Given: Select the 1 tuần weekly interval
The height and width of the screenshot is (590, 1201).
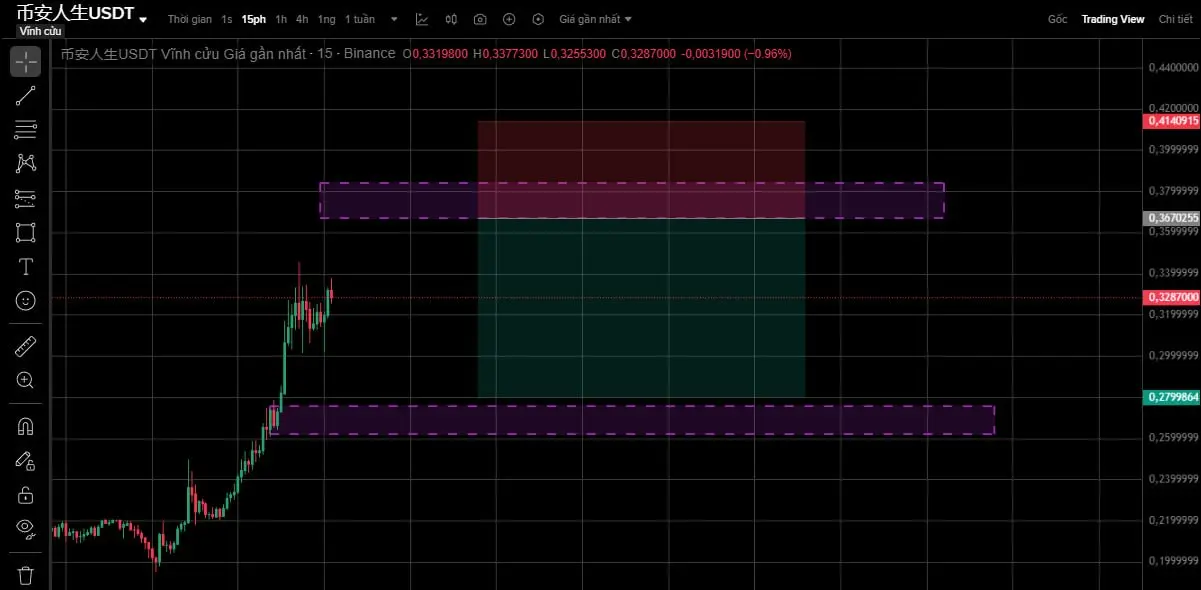Looking at the screenshot, I should click(x=360, y=19).
